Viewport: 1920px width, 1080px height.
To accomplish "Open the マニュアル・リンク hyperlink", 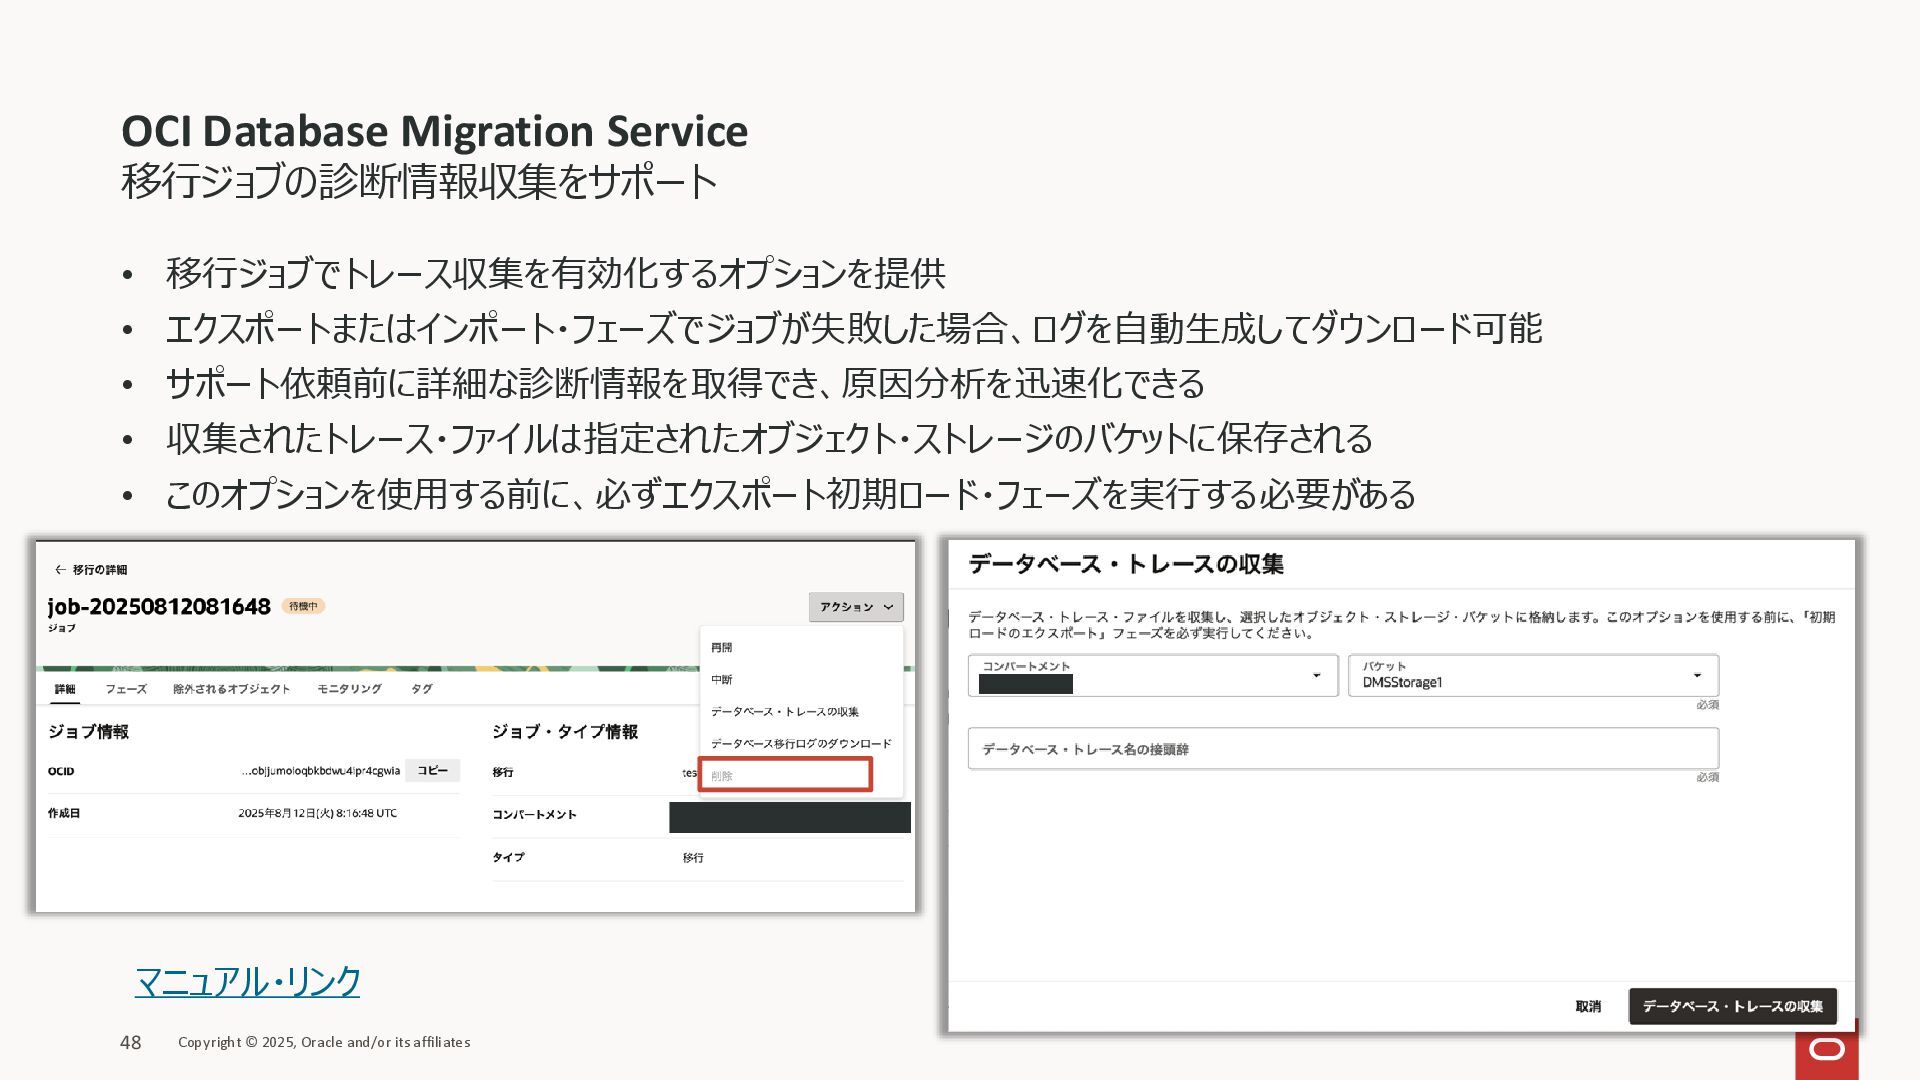I will pyautogui.click(x=247, y=982).
